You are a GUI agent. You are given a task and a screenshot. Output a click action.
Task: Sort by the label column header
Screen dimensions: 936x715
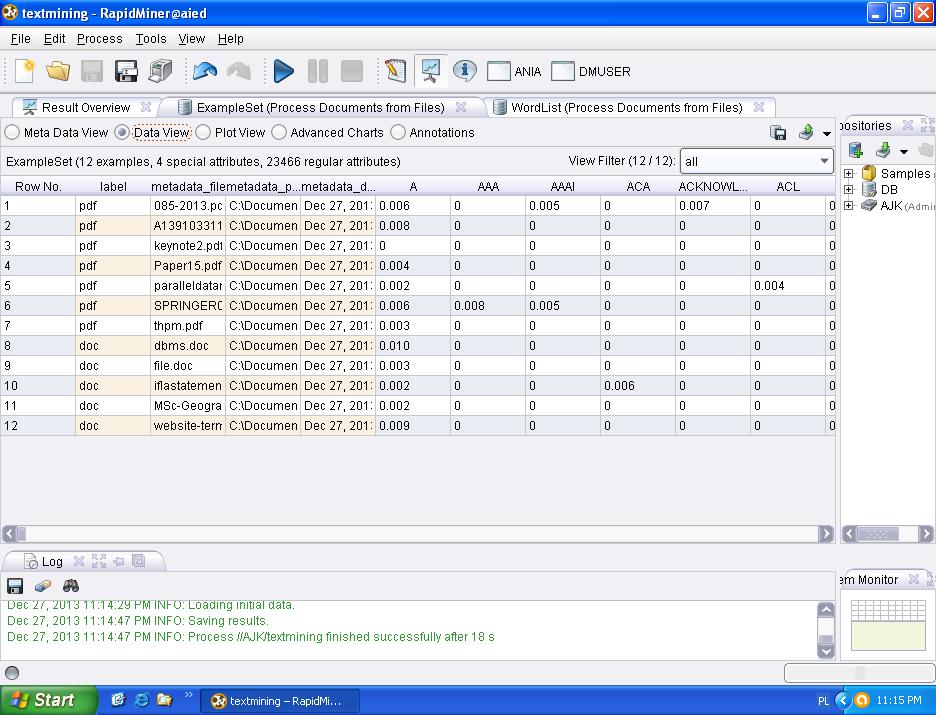tap(113, 187)
